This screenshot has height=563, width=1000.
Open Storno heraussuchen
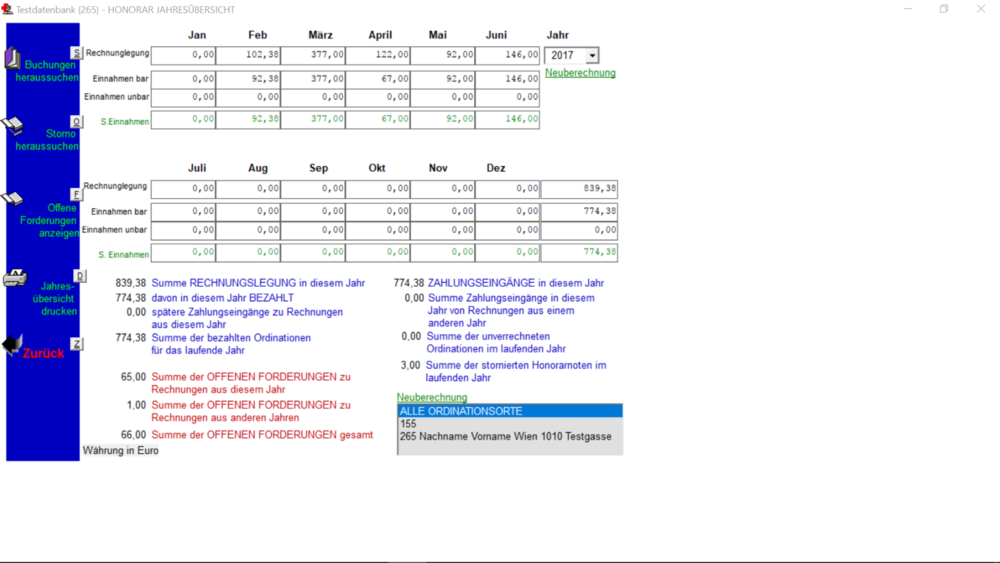47,140
